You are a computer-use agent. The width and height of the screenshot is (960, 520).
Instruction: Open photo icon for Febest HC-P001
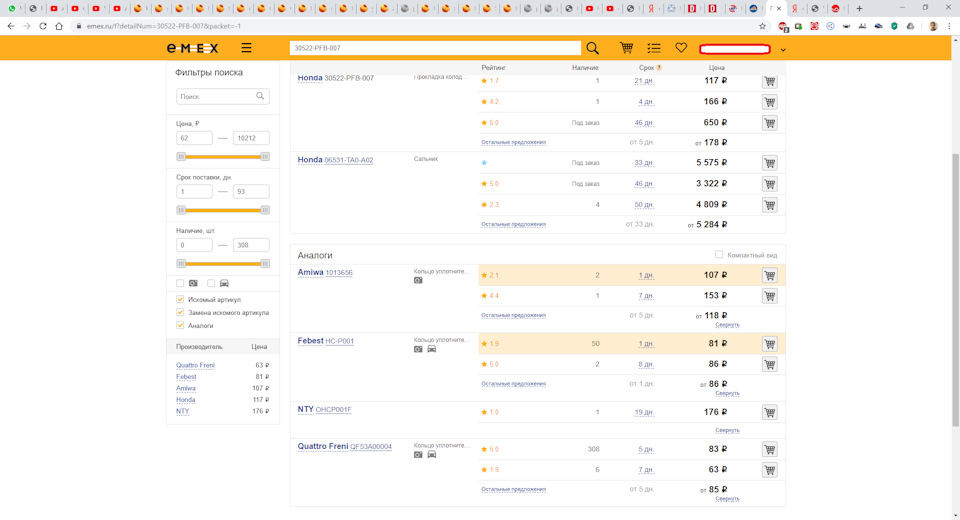click(x=418, y=349)
